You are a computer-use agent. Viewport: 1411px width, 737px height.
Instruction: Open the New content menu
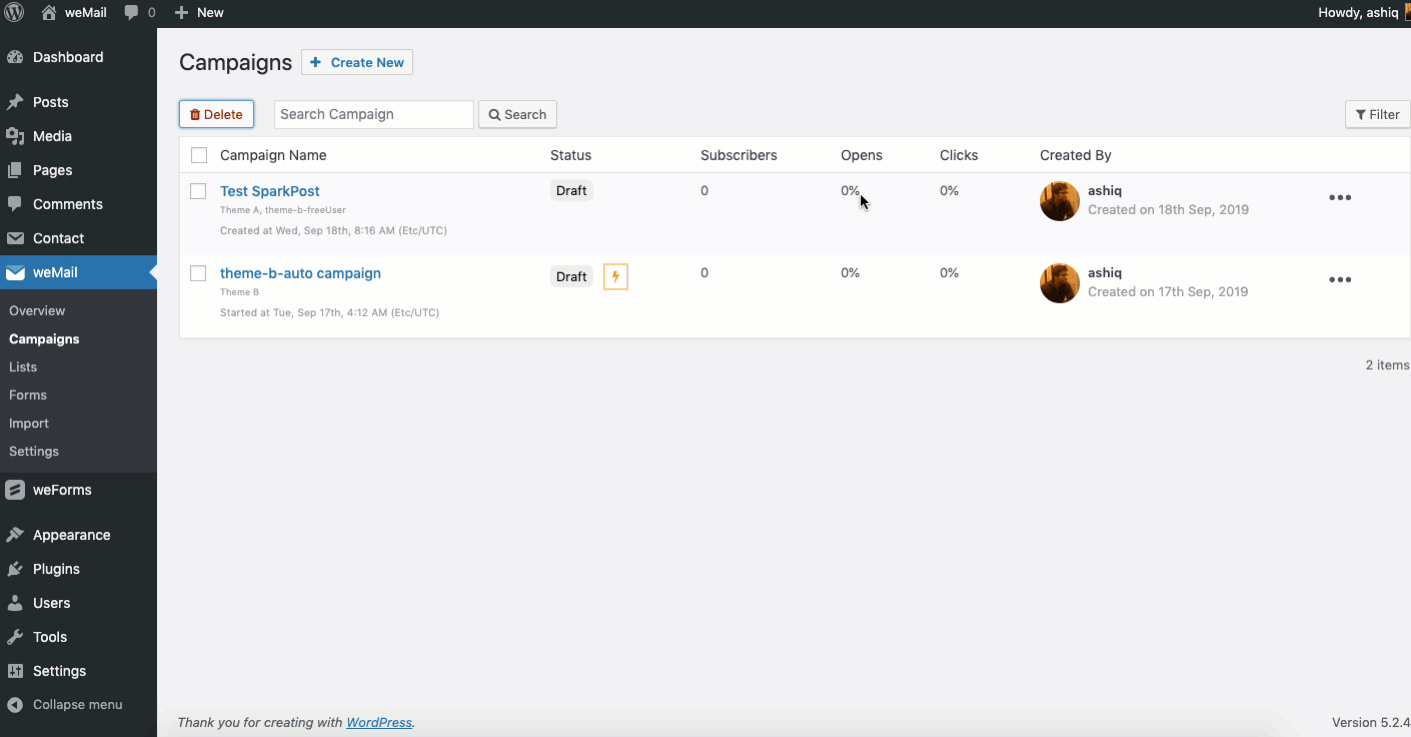[x=199, y=13]
